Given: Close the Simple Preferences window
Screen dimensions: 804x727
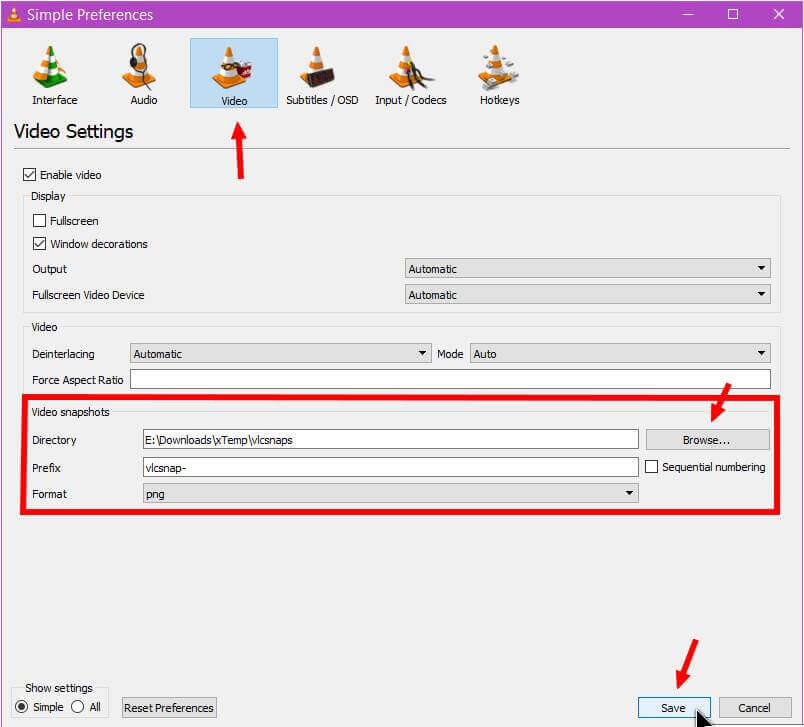Looking at the screenshot, I should pyautogui.click(x=778, y=14).
